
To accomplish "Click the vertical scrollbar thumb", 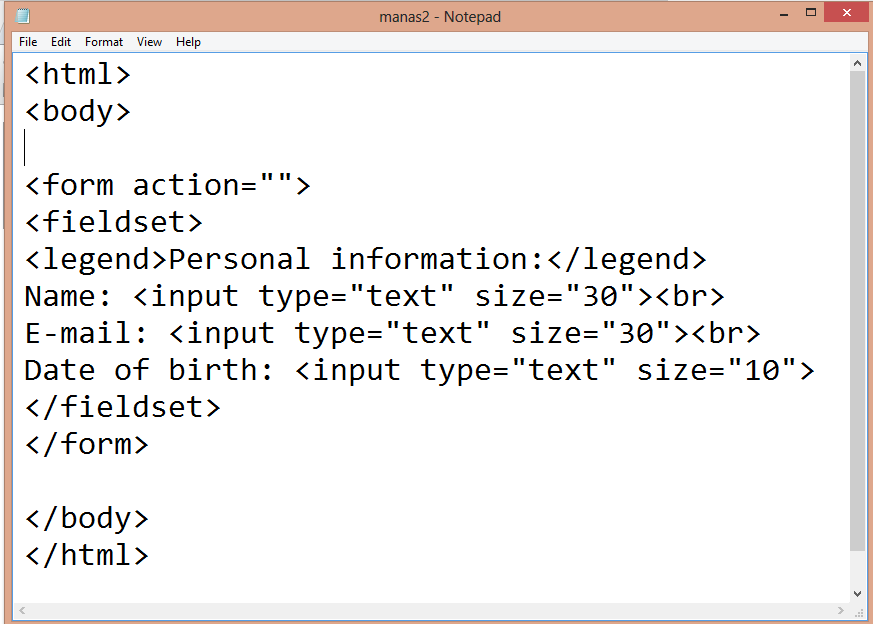I will [x=857, y=311].
